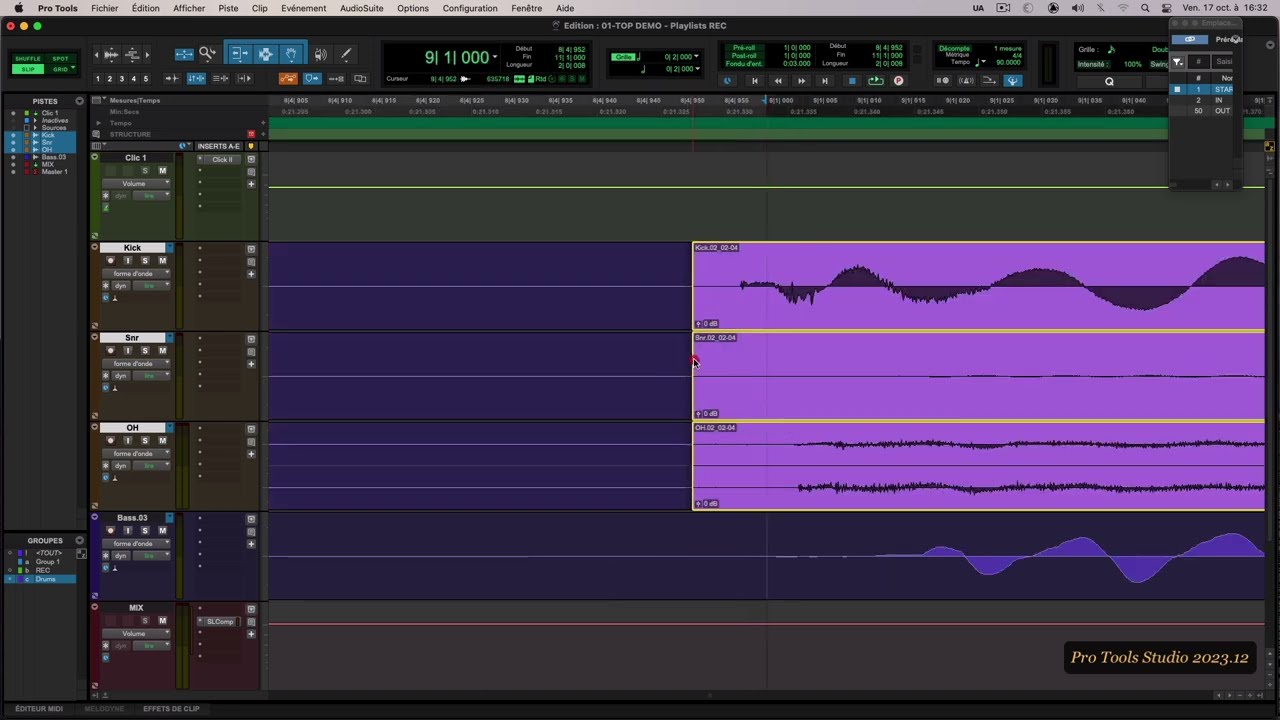Select Bass.03 in the PISTES list
This screenshot has width=1280, height=720.
54,157
